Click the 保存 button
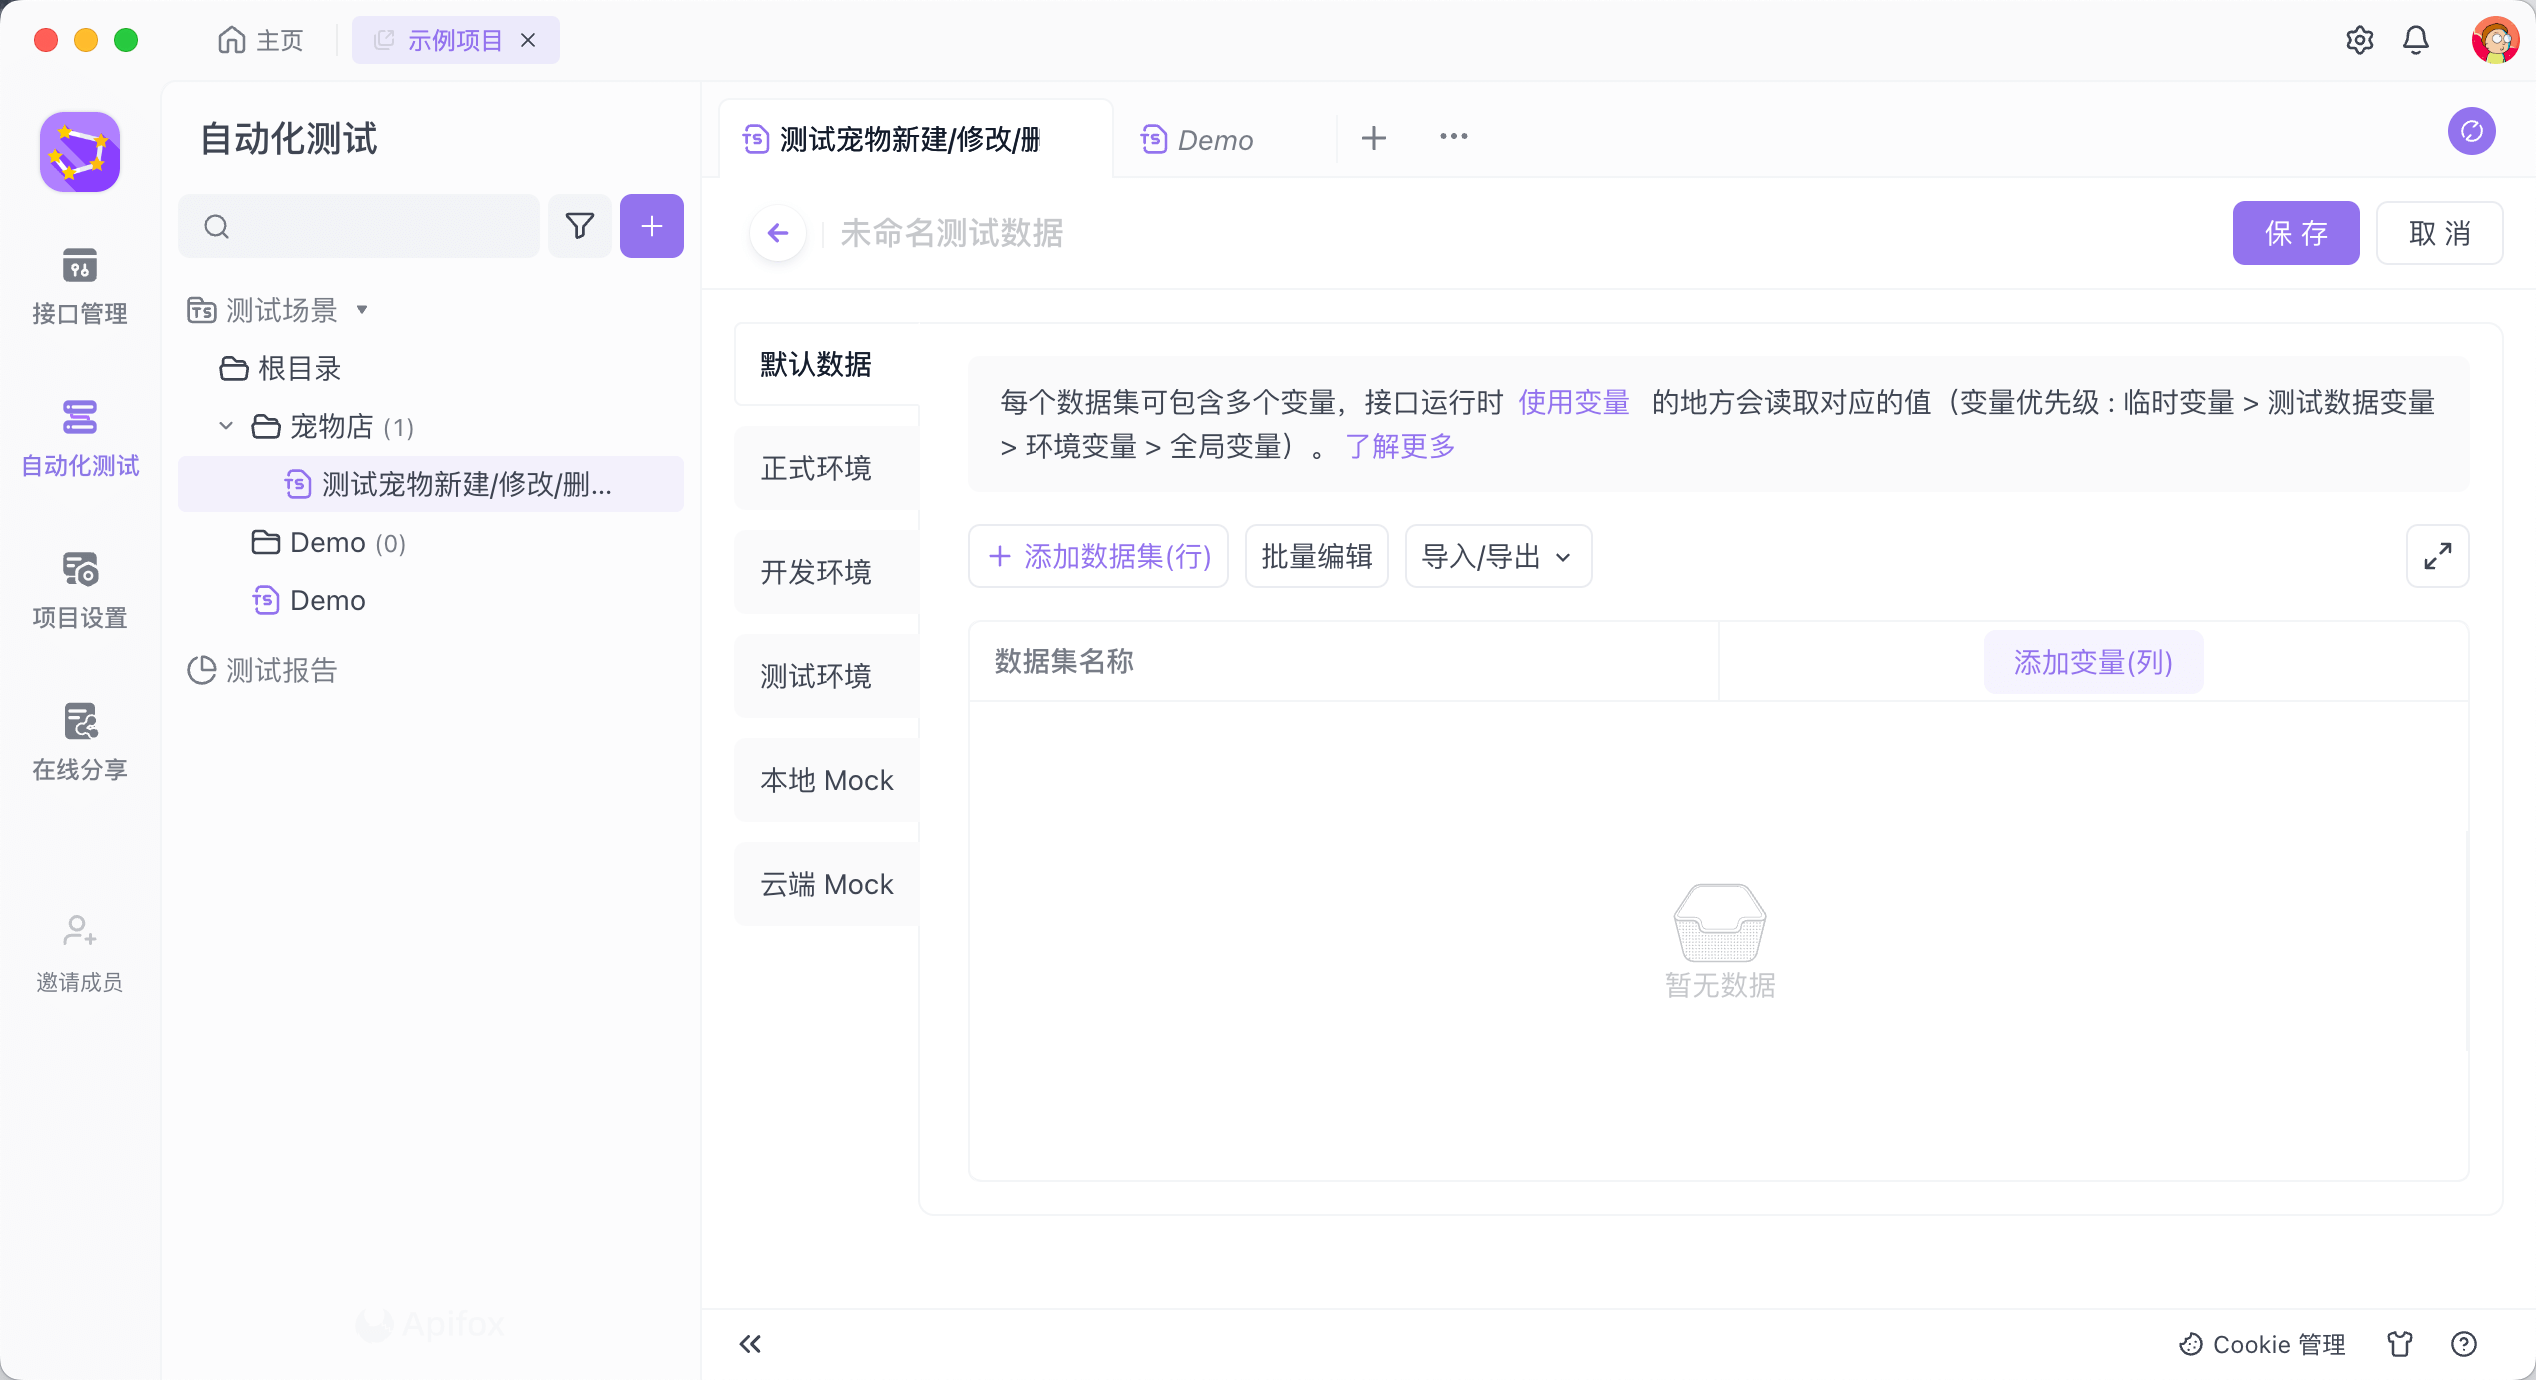The height and width of the screenshot is (1380, 2536). tap(2295, 233)
